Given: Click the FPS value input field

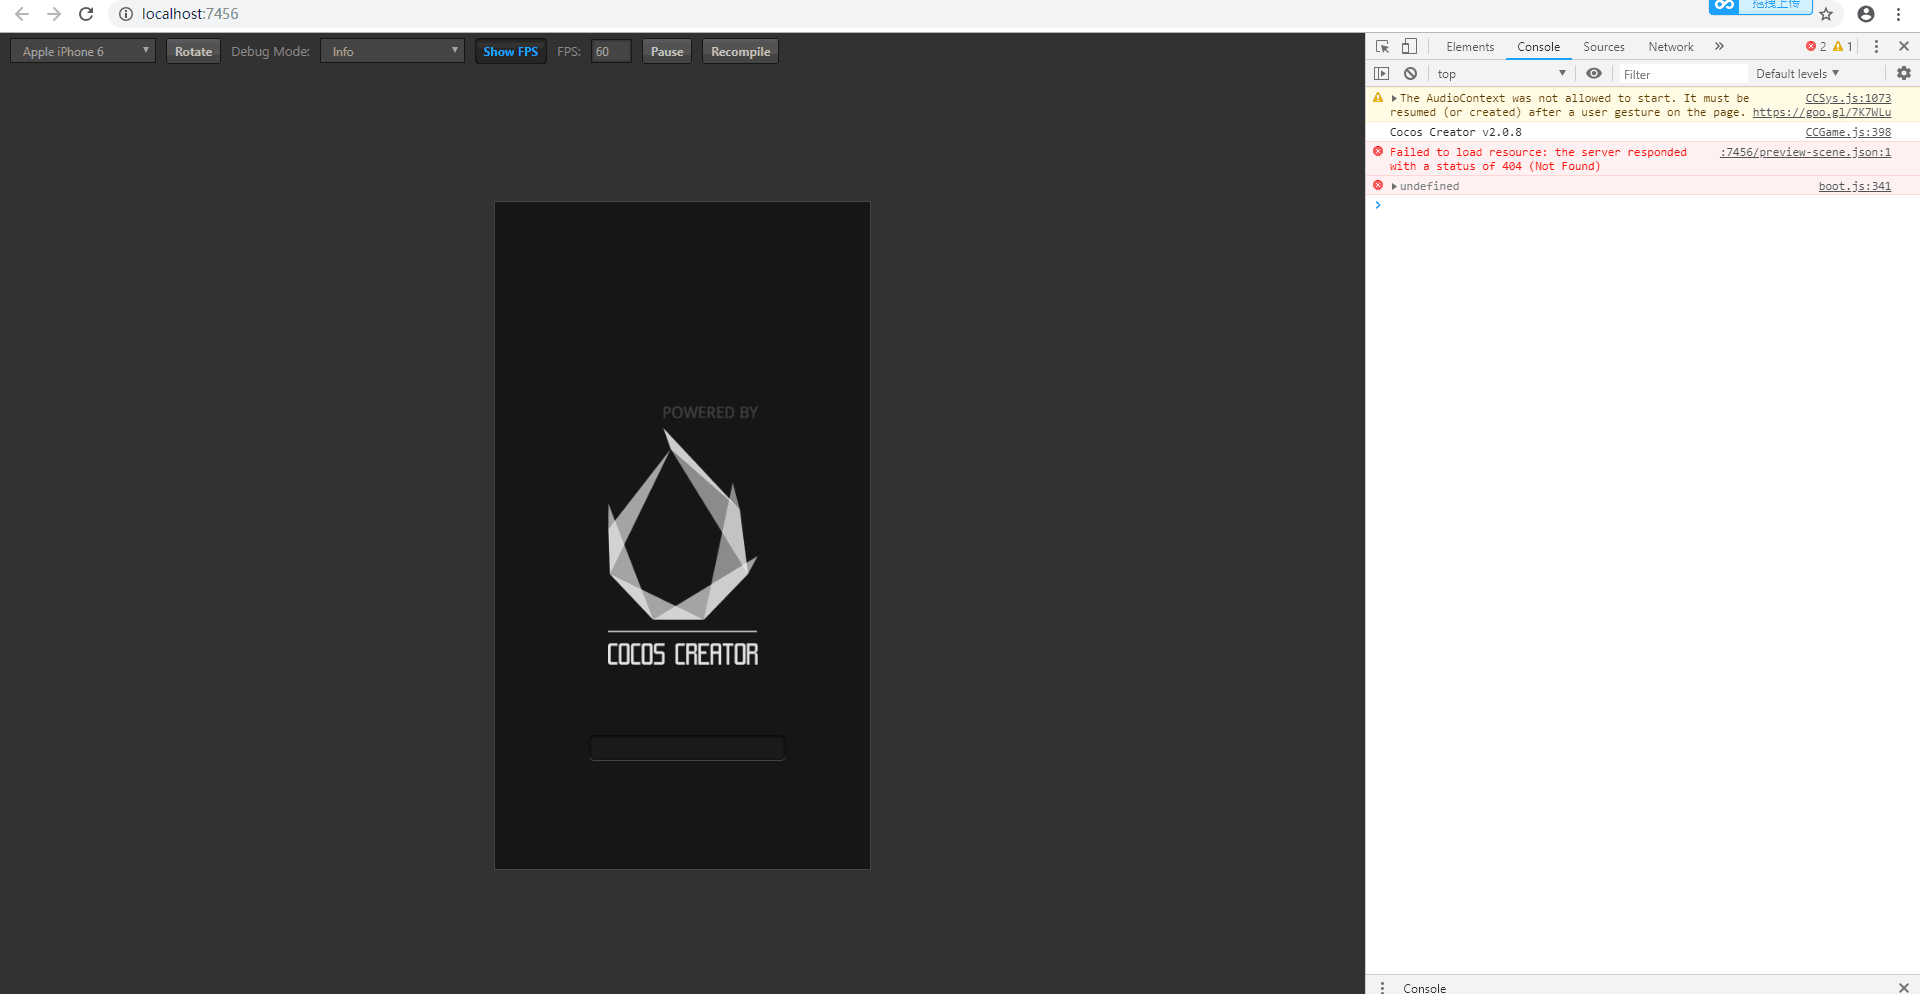Looking at the screenshot, I should [611, 52].
